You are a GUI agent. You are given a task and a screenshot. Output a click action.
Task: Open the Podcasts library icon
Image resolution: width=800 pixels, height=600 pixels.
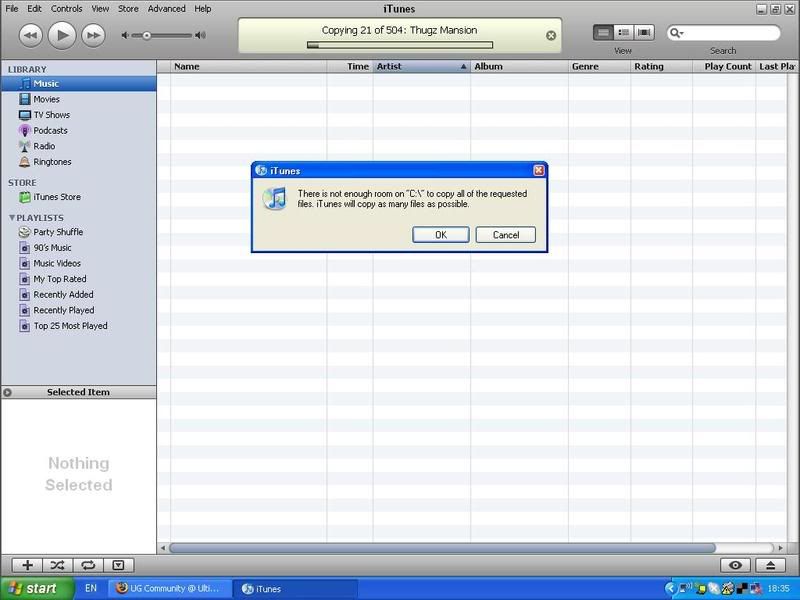(x=24, y=131)
